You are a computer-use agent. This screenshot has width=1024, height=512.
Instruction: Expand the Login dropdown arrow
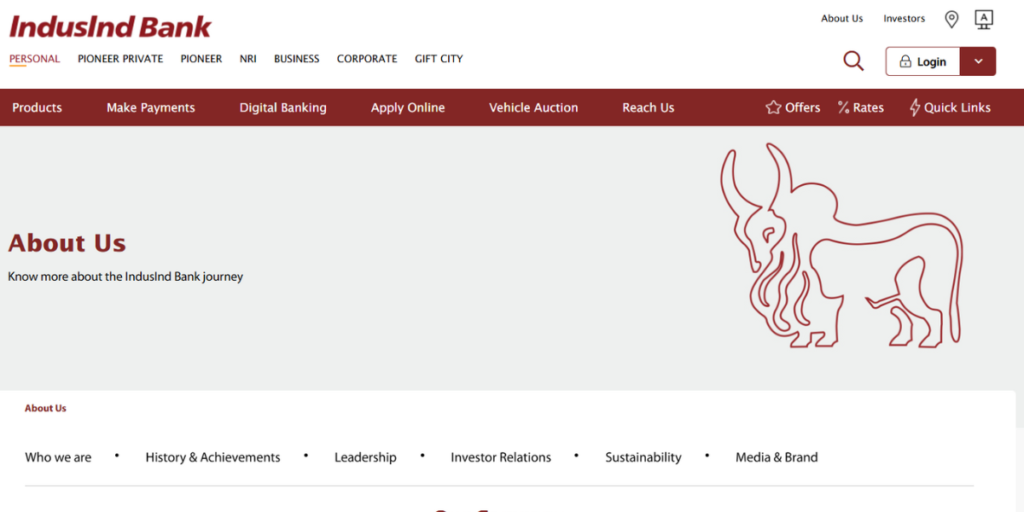point(978,61)
